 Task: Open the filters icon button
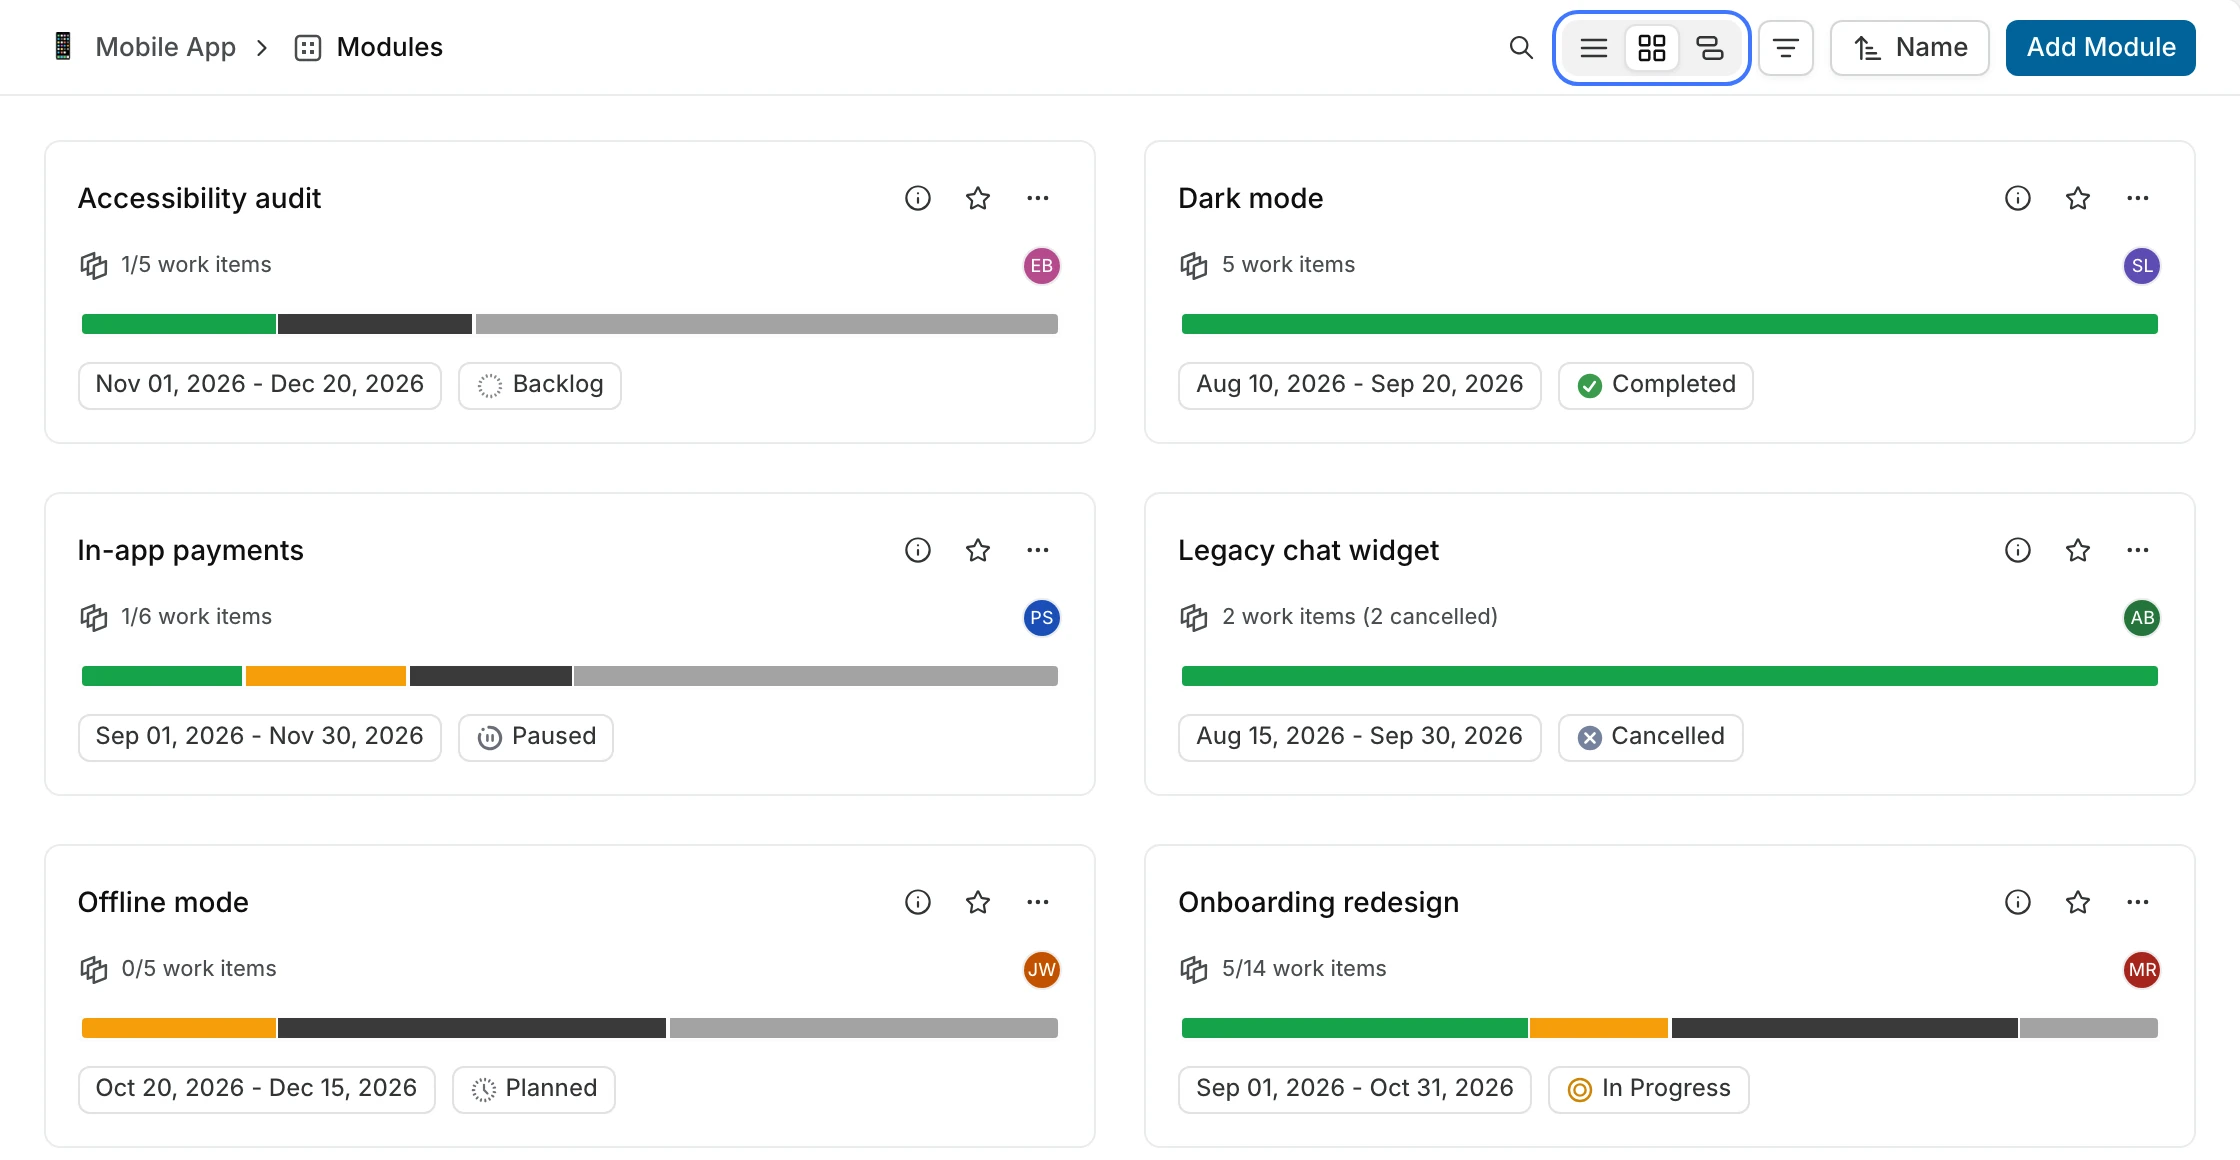click(1786, 47)
